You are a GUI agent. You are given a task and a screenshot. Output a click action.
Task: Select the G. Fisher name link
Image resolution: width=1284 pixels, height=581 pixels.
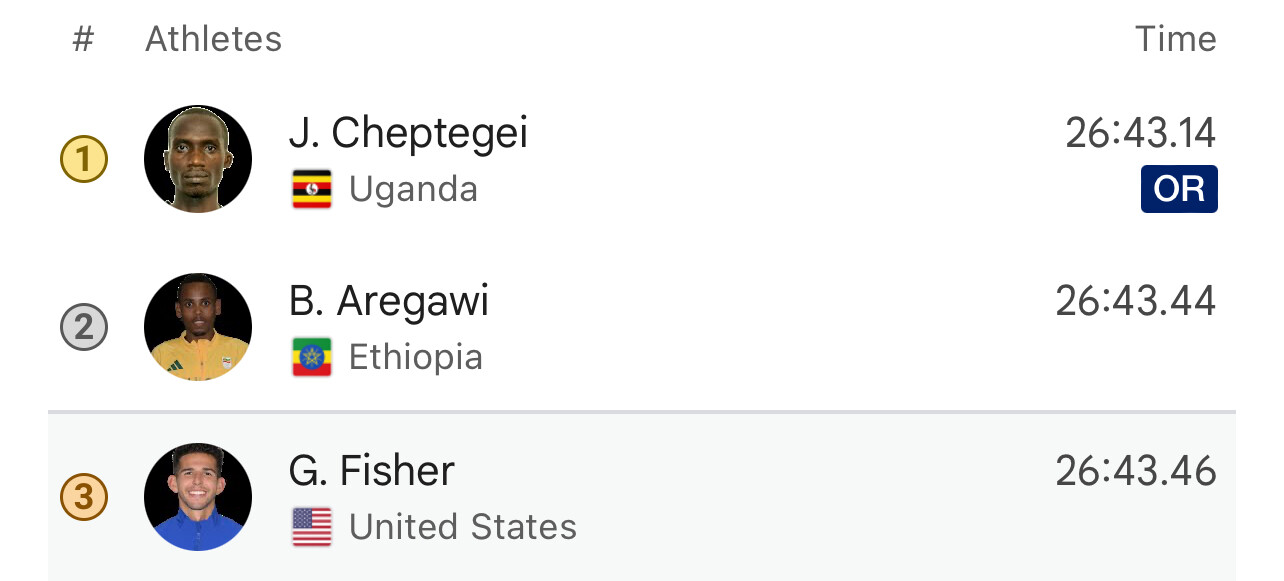[372, 471]
